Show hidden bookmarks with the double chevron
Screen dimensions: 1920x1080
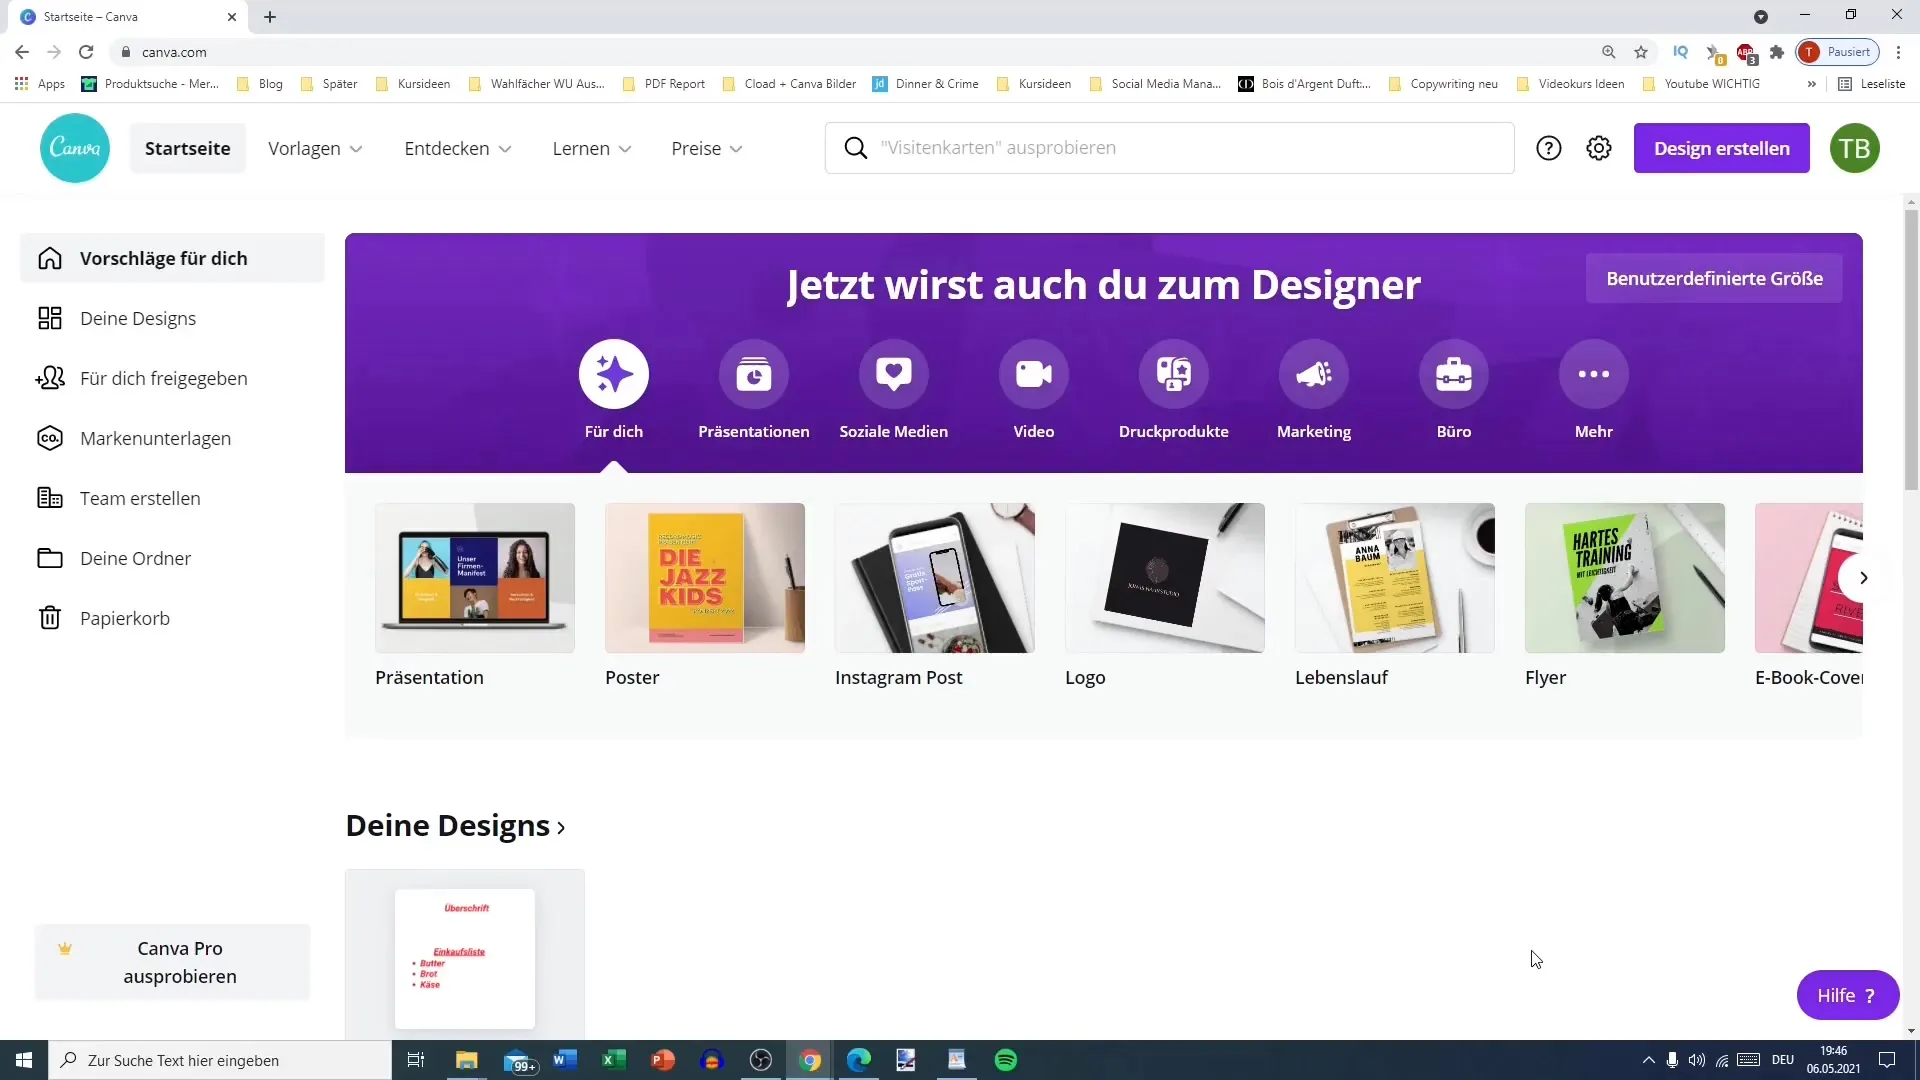1811,84
